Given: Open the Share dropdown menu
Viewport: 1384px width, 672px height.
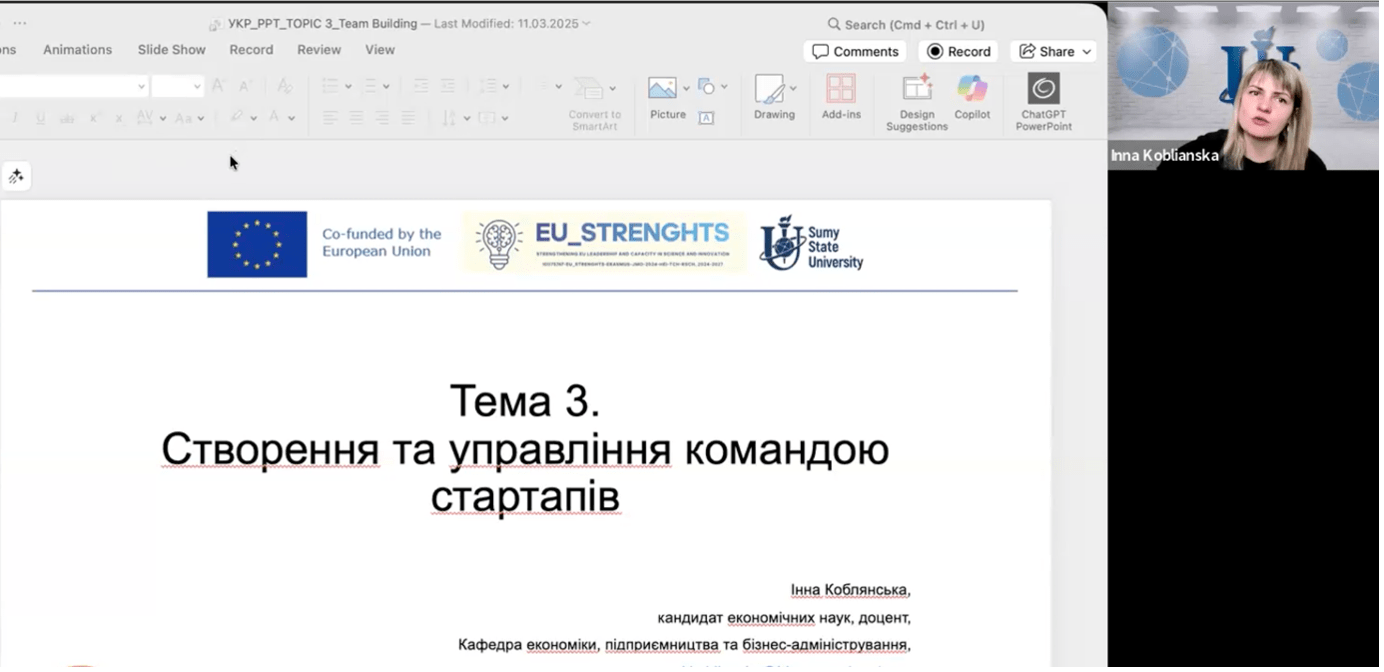Looking at the screenshot, I should coord(1056,52).
